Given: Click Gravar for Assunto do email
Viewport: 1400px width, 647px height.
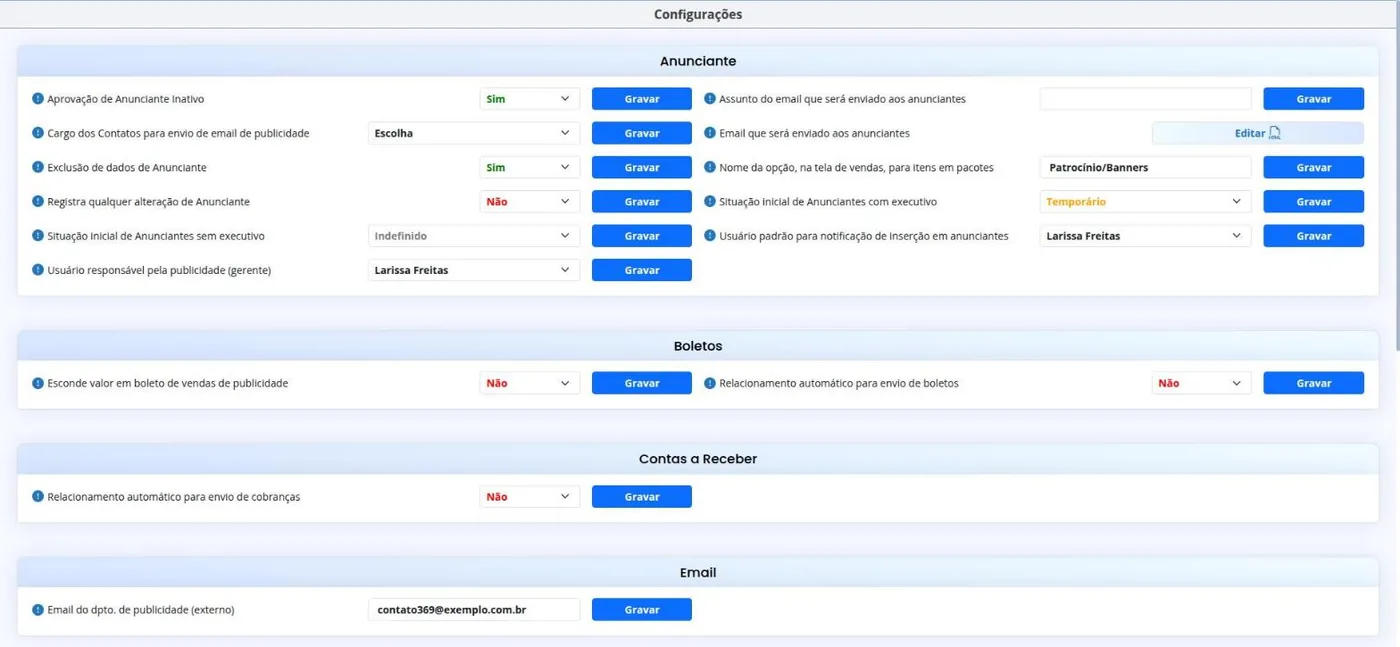Looking at the screenshot, I should 1314,99.
